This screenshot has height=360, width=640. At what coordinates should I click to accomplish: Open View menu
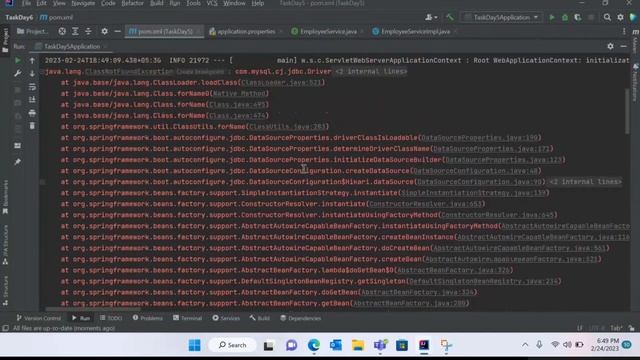59,3
